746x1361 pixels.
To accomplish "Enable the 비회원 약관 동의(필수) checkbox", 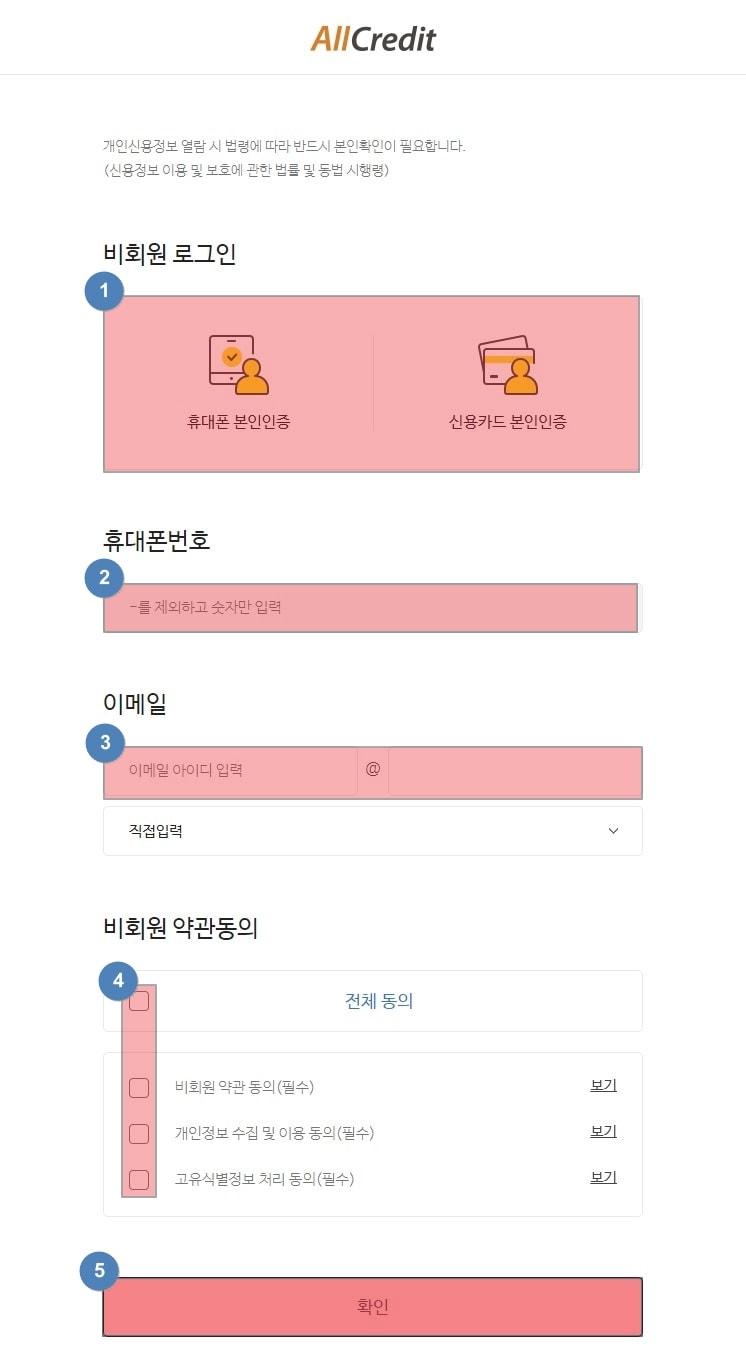I will click(x=139, y=1087).
